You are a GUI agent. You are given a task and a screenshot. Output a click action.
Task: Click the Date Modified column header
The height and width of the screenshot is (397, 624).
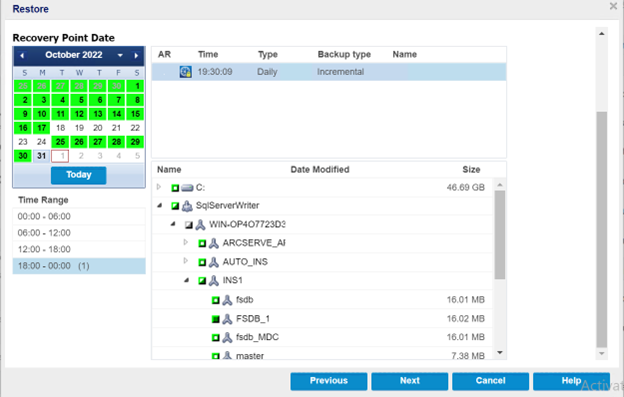(320, 170)
